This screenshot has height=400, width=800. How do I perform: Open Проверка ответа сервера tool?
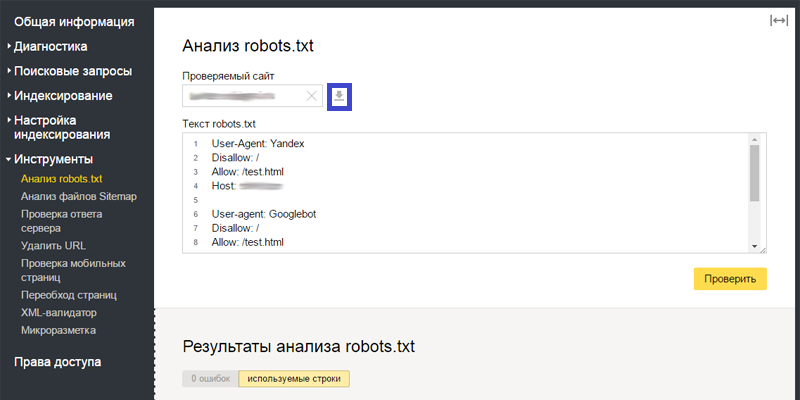(61, 221)
